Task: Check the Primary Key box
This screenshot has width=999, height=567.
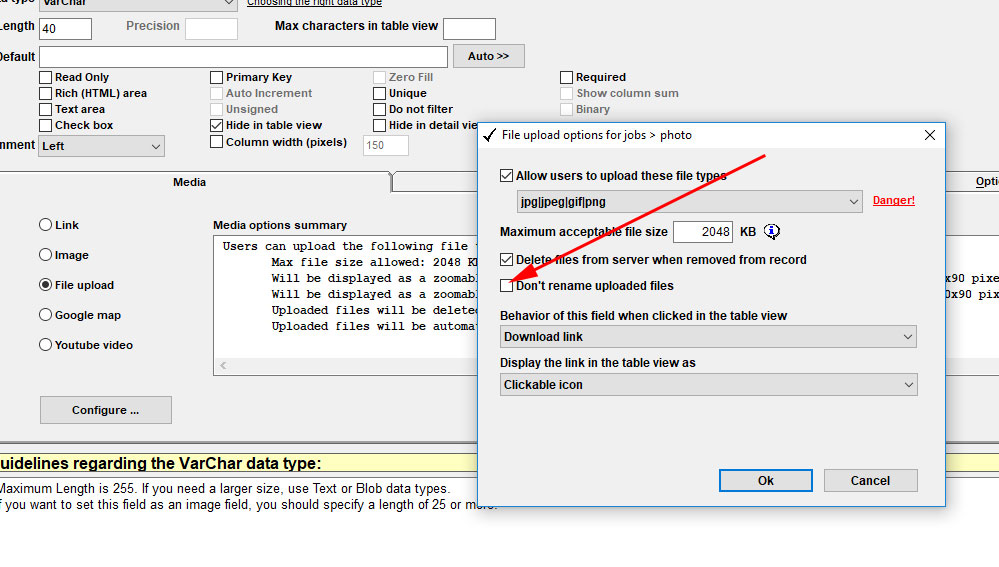Action: pos(217,77)
